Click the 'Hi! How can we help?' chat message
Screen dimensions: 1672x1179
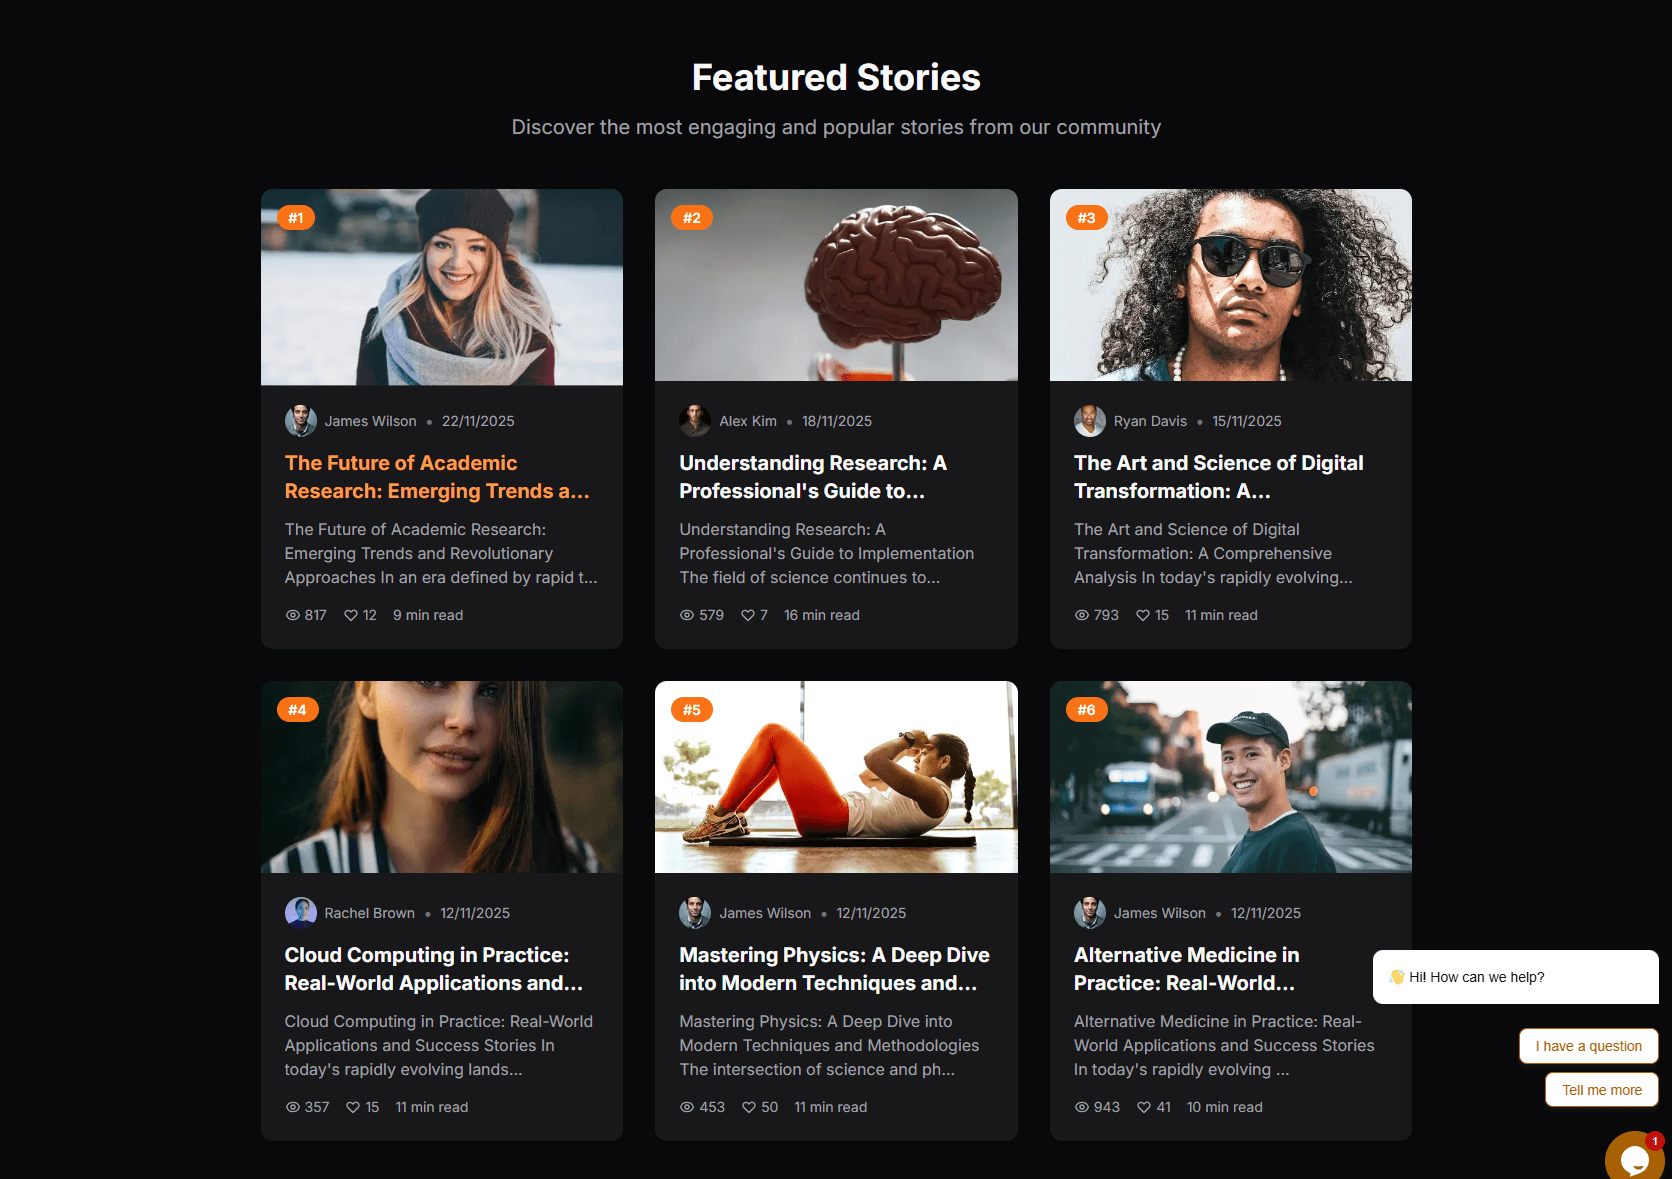point(1515,977)
